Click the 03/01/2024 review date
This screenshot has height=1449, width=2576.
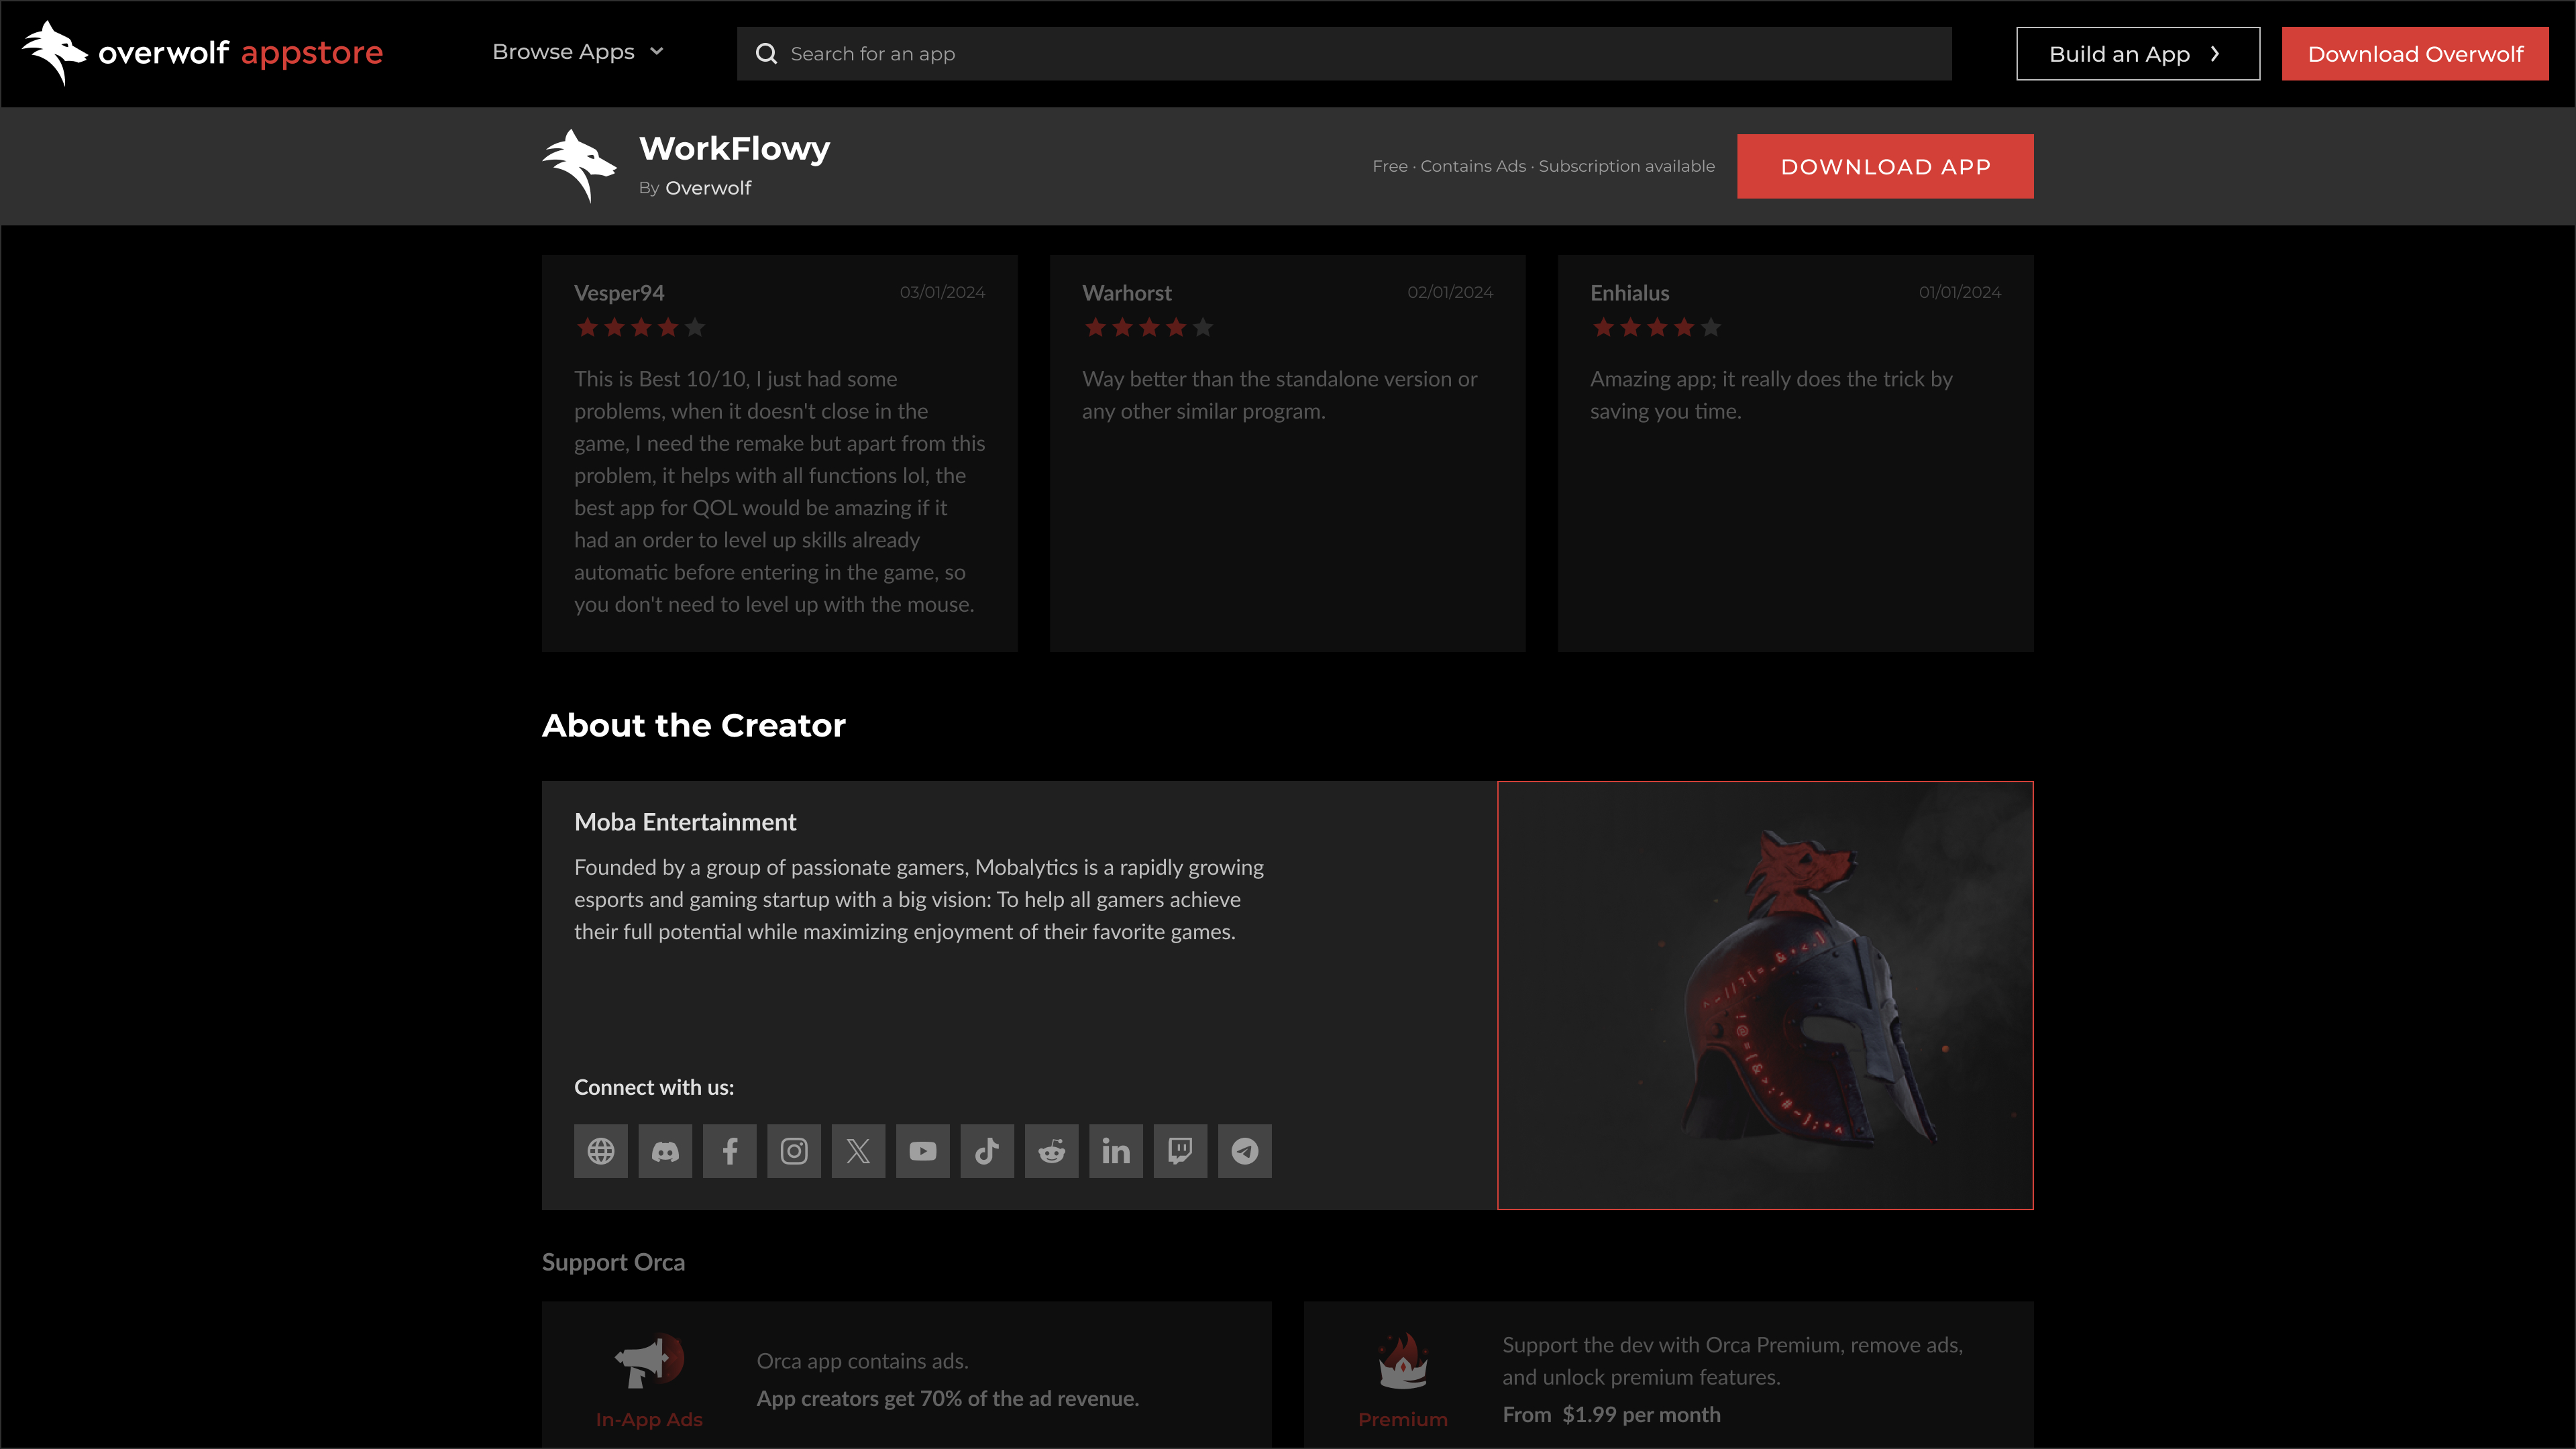point(942,292)
